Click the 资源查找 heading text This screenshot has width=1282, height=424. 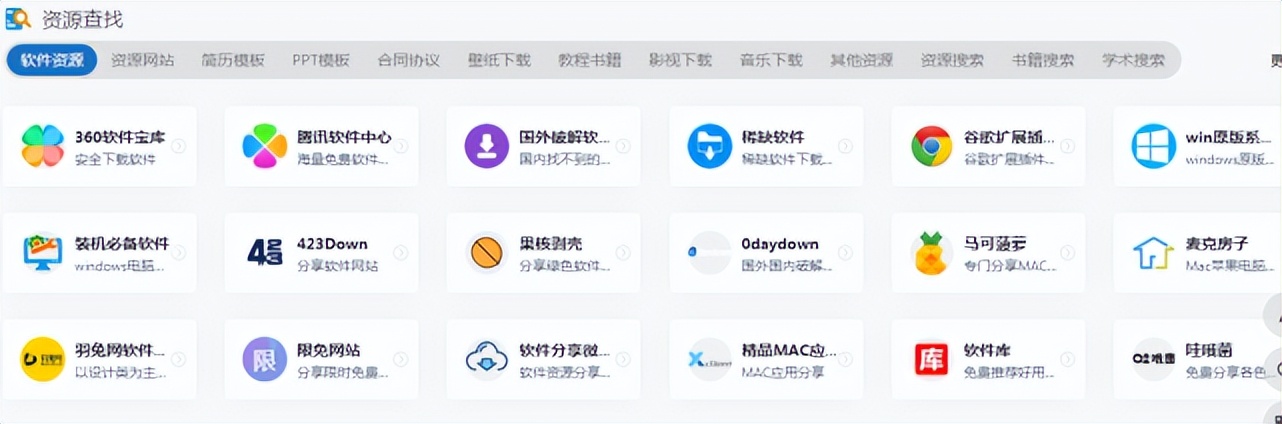(x=82, y=19)
